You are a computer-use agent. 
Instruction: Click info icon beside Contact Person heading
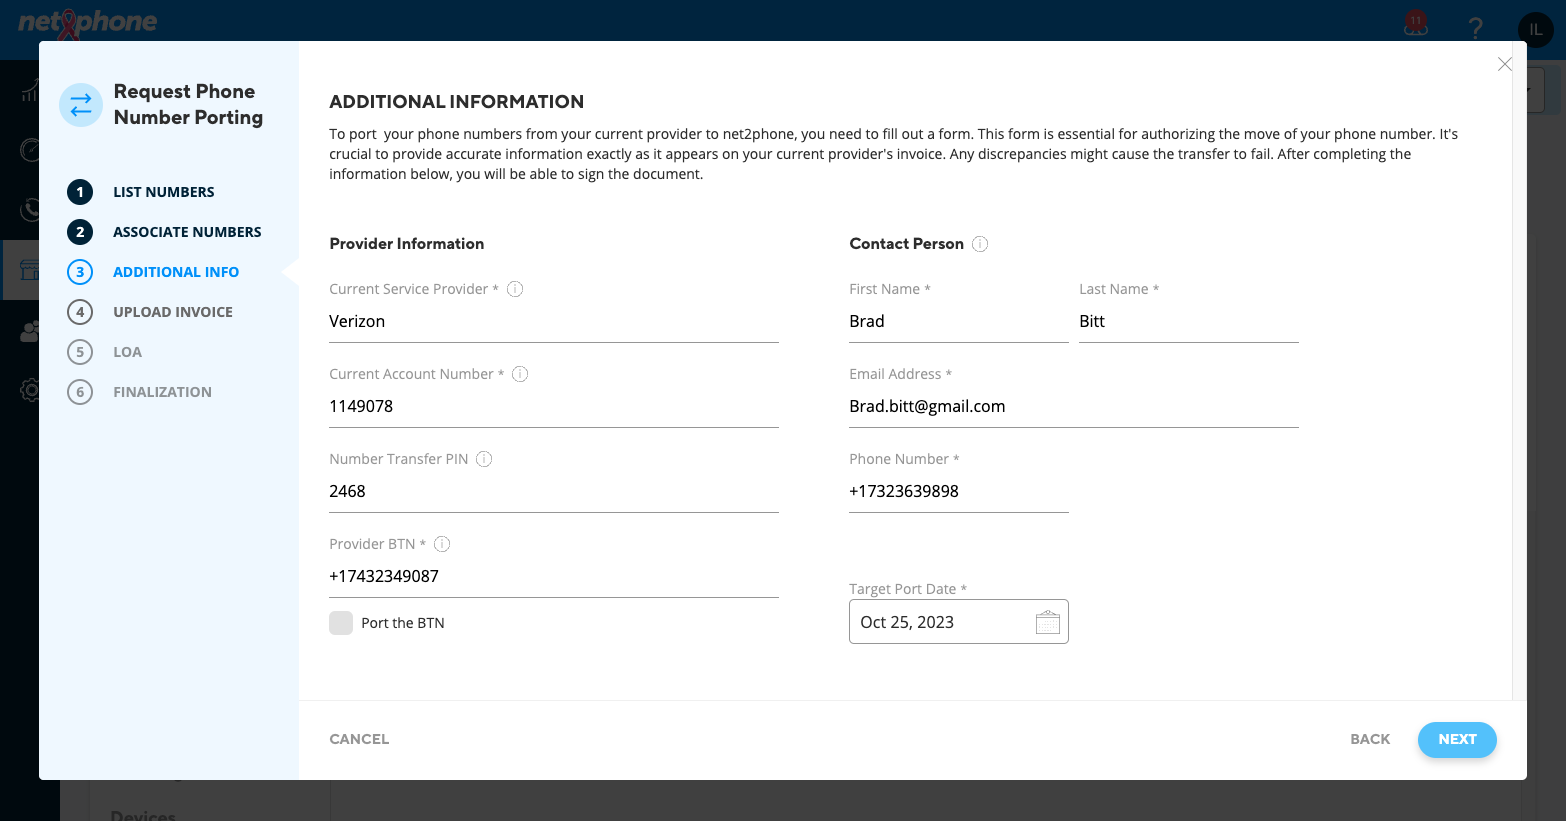click(x=980, y=244)
